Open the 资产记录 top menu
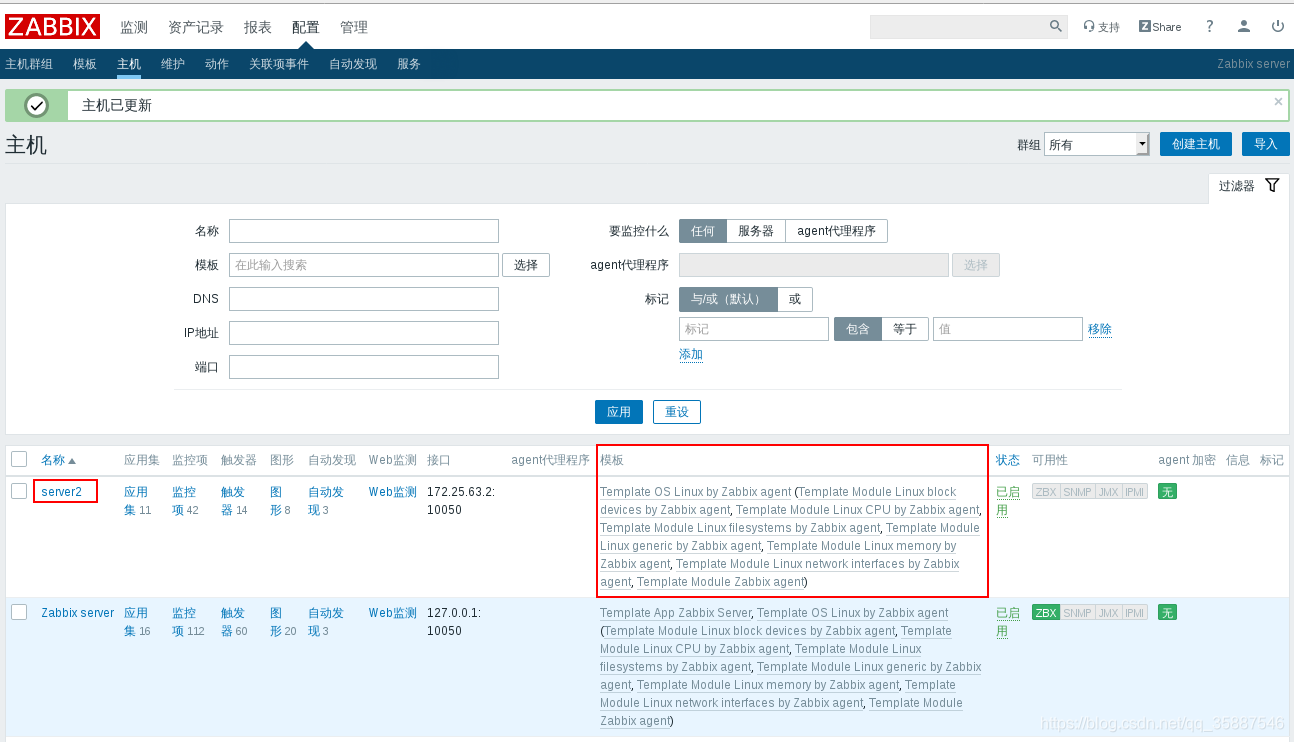The image size is (1294, 742). click(196, 27)
